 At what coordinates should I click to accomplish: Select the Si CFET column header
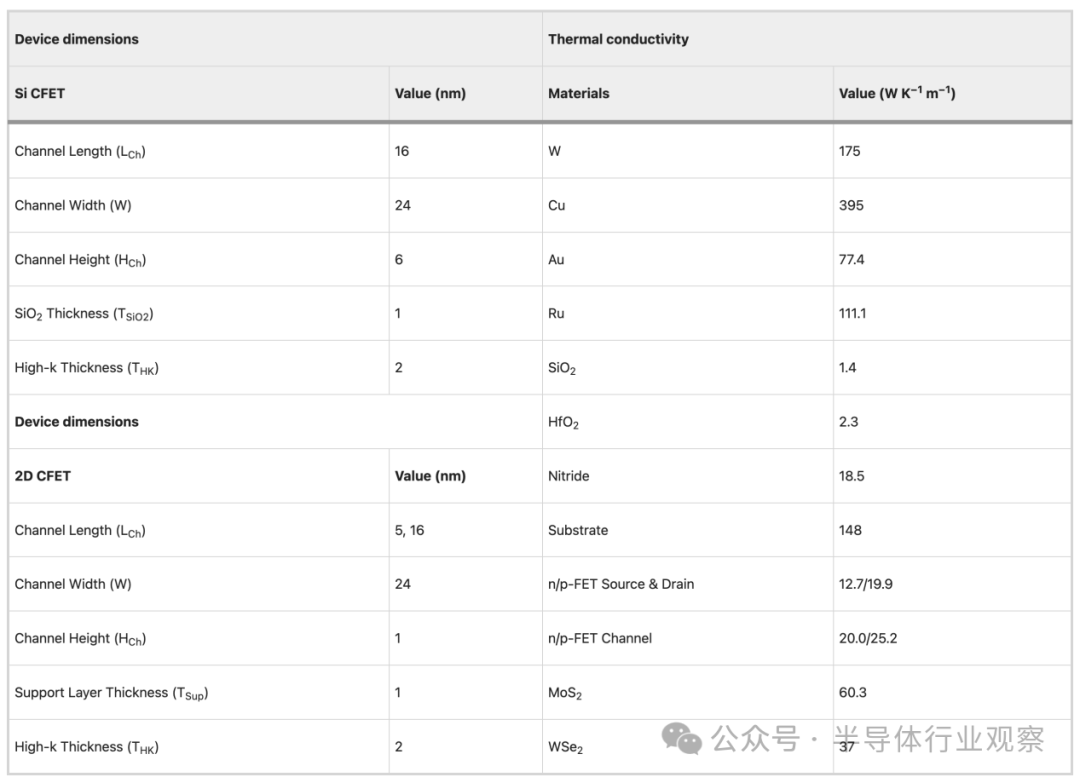40,93
